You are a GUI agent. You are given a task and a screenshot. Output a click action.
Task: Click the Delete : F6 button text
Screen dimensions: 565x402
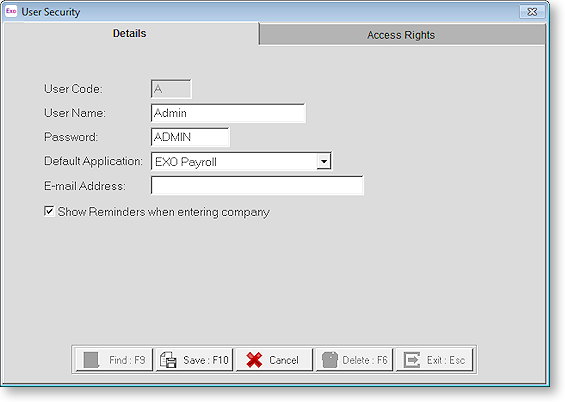click(x=365, y=360)
